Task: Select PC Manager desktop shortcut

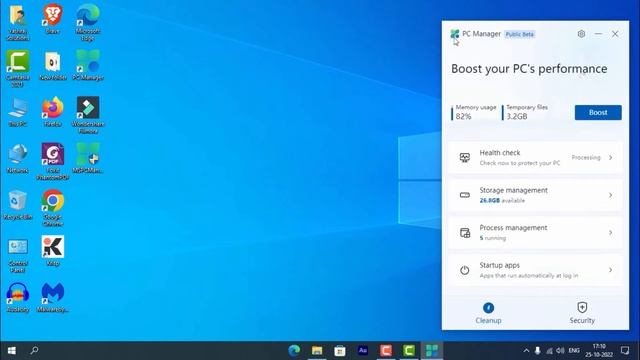Action: click(x=88, y=65)
